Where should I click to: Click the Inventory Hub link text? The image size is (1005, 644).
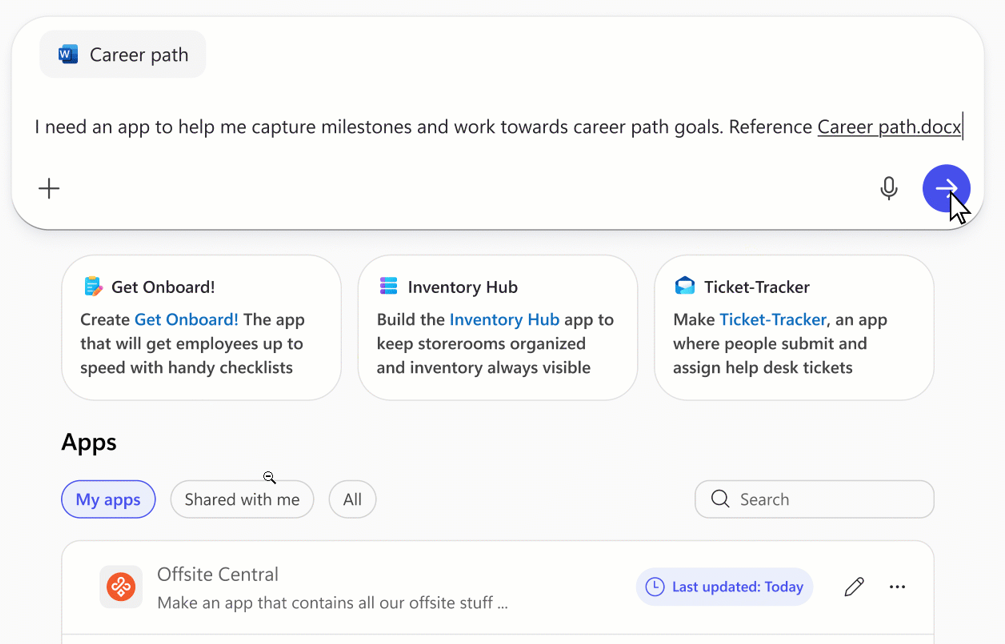tap(504, 320)
